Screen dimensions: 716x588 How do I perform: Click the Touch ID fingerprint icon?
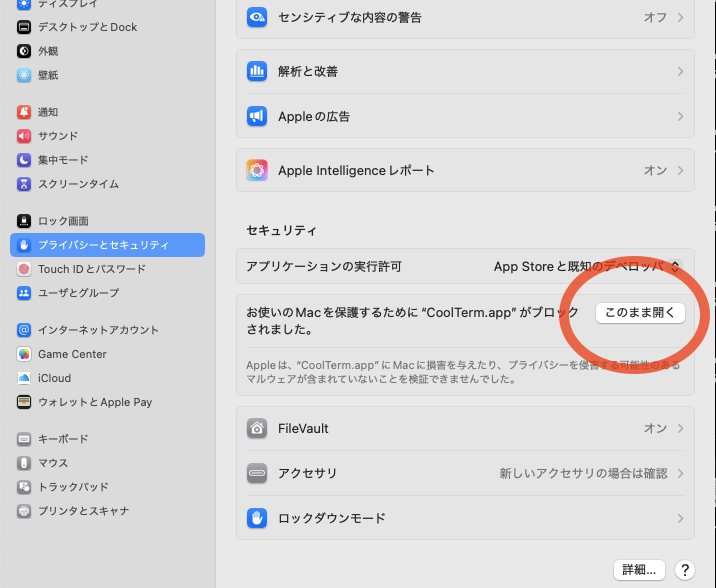click(x=24, y=269)
